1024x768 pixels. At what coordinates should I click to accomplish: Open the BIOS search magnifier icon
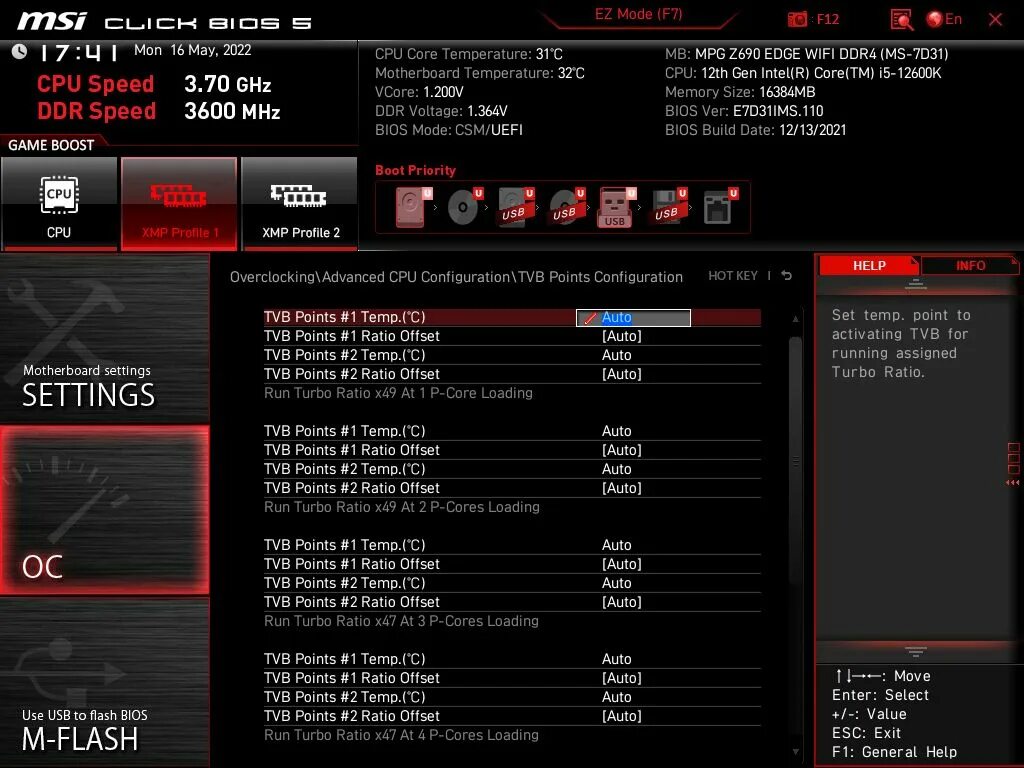(901, 20)
